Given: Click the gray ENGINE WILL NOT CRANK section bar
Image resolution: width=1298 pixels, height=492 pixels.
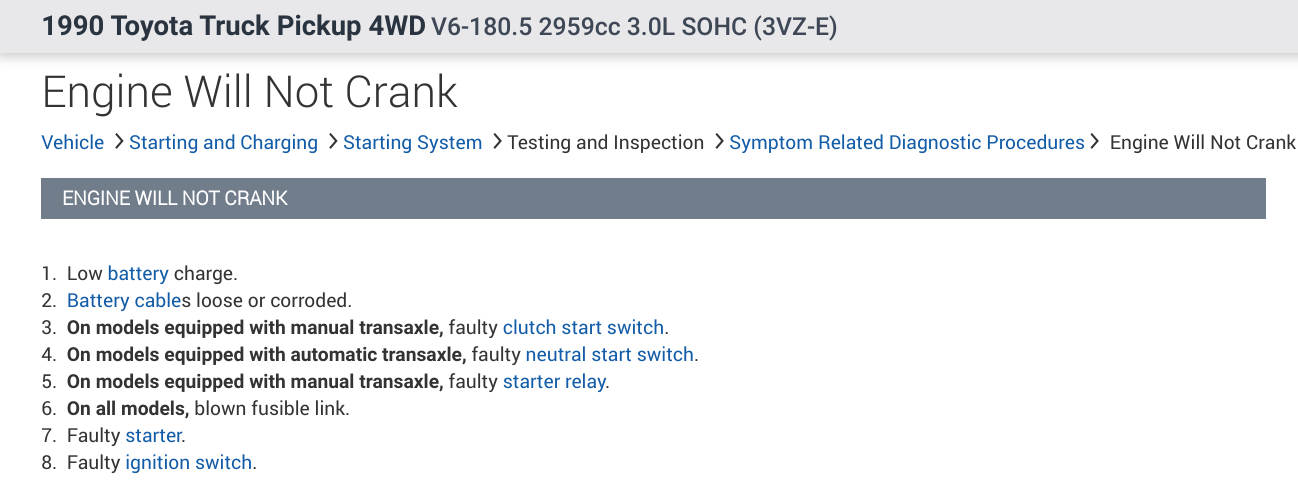Looking at the screenshot, I should click(653, 198).
